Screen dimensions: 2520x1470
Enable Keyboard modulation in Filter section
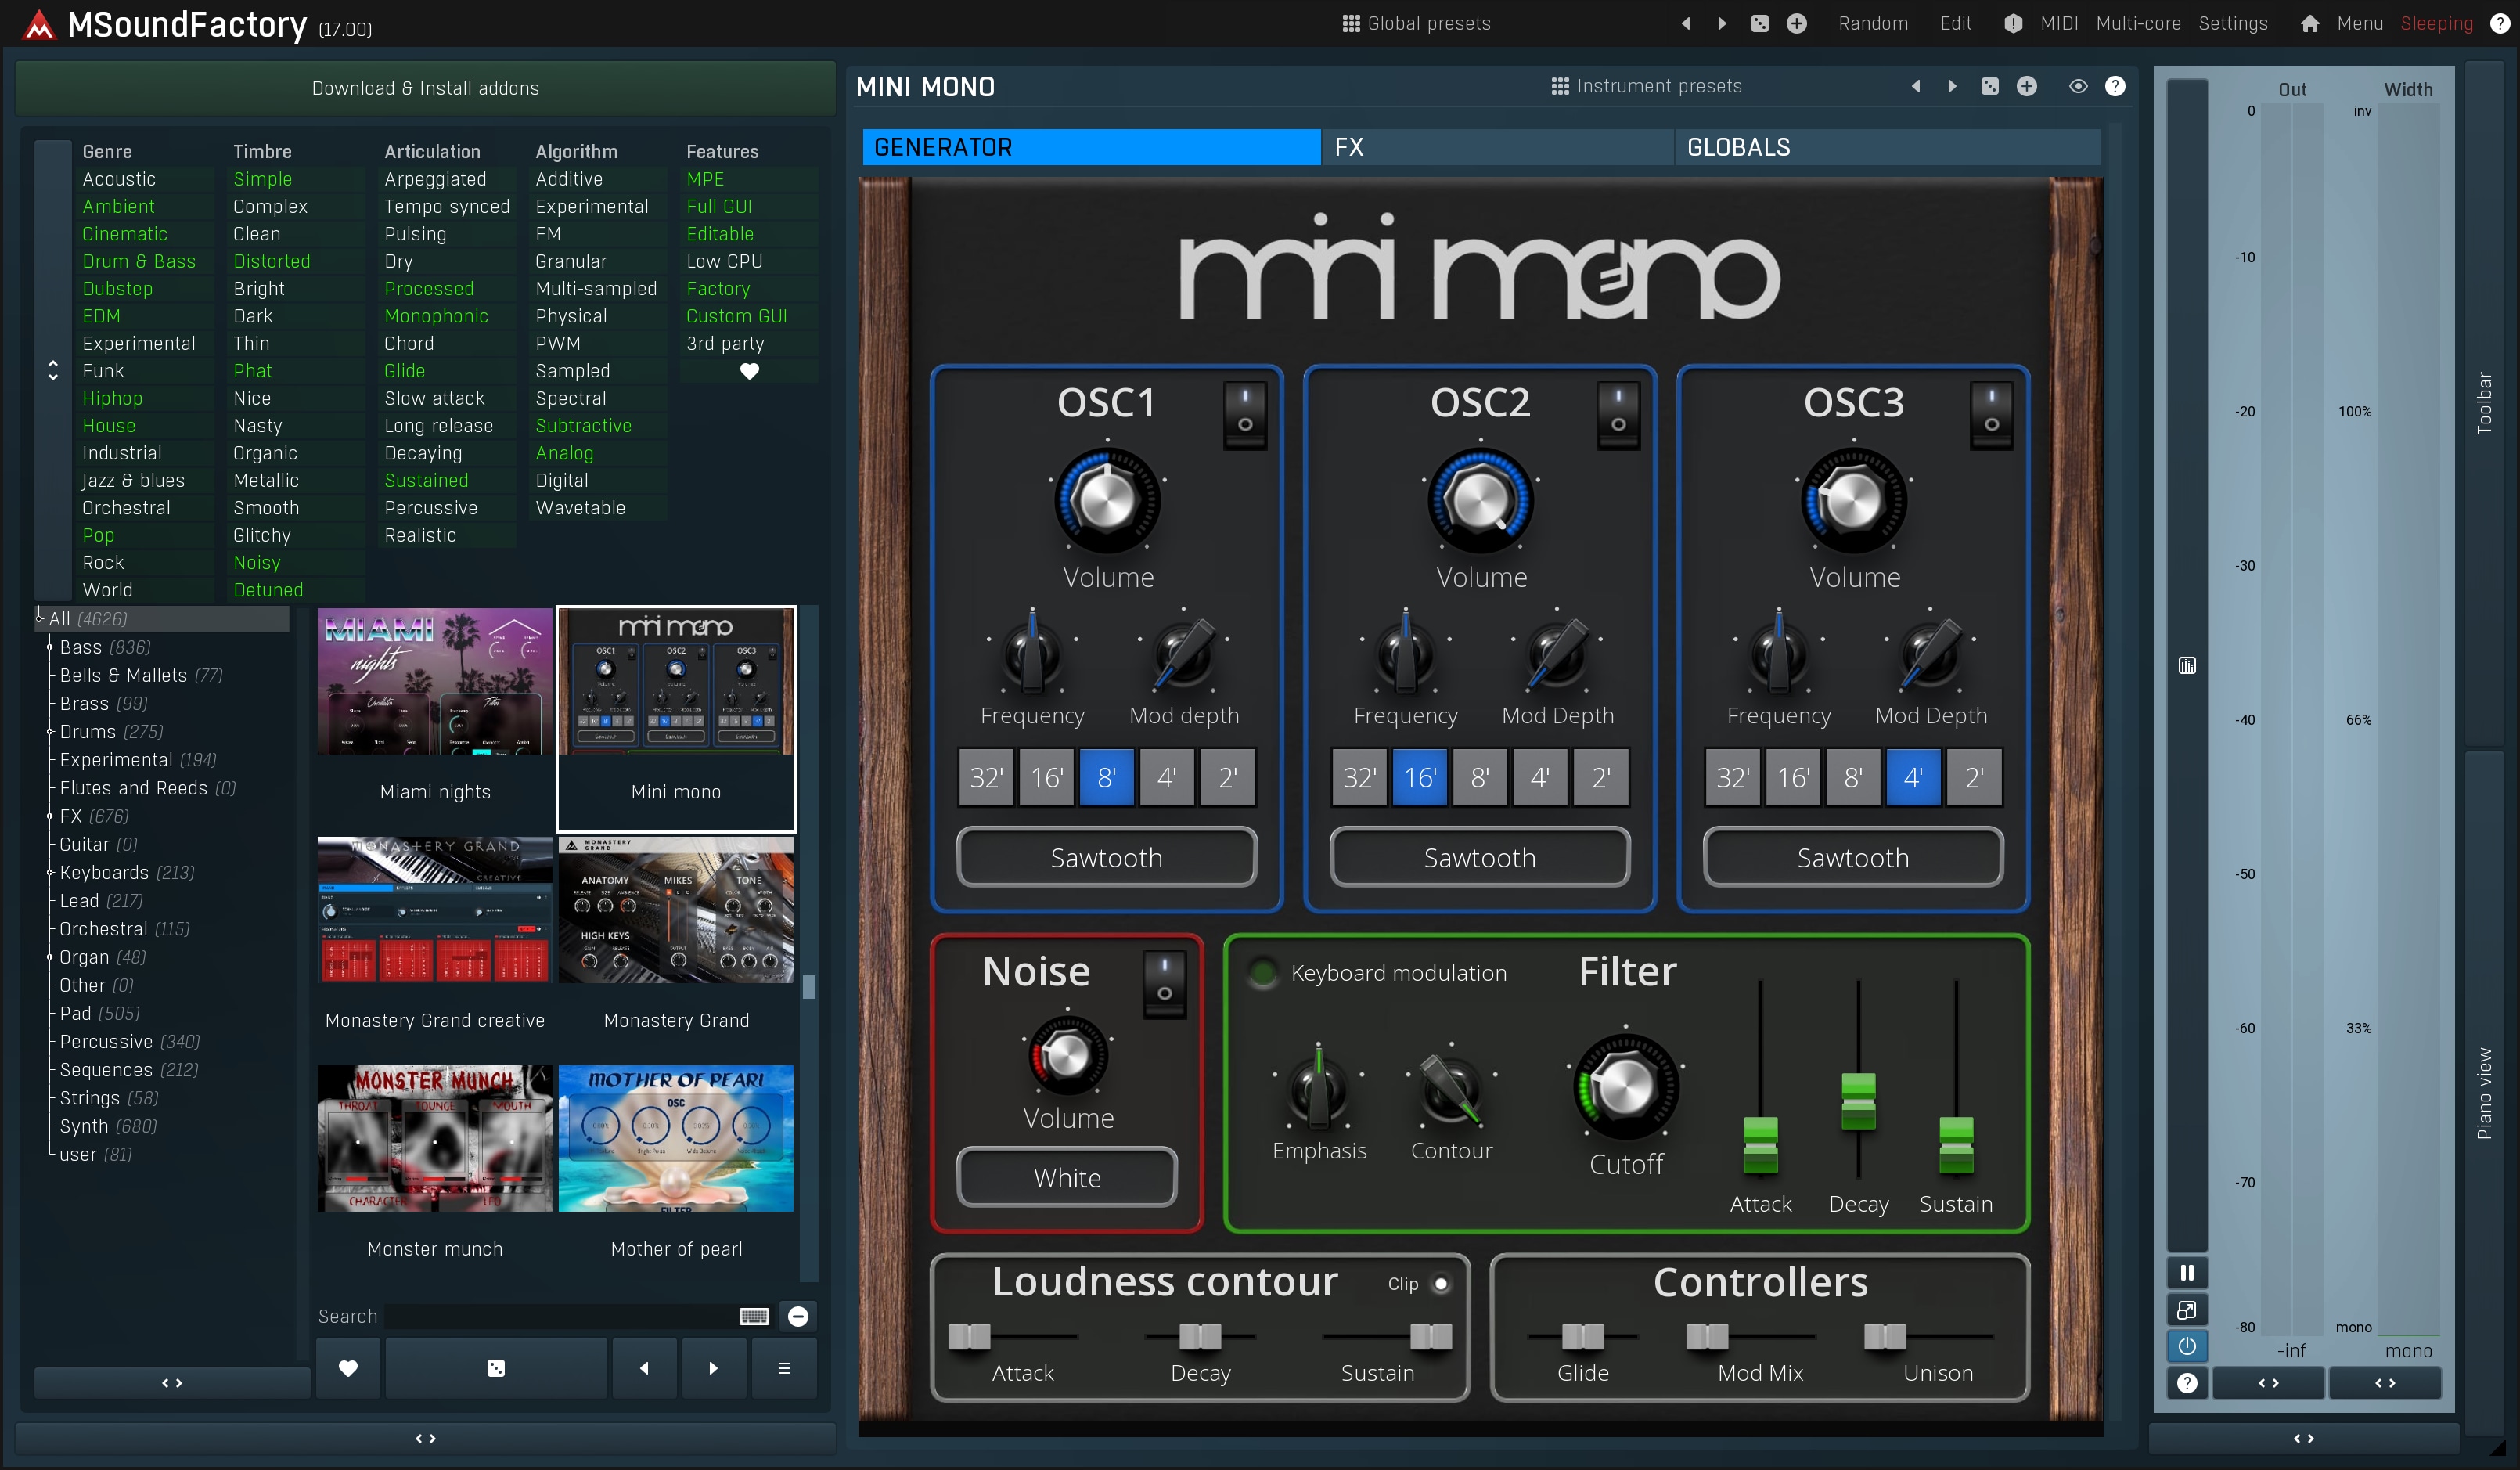click(1263, 973)
